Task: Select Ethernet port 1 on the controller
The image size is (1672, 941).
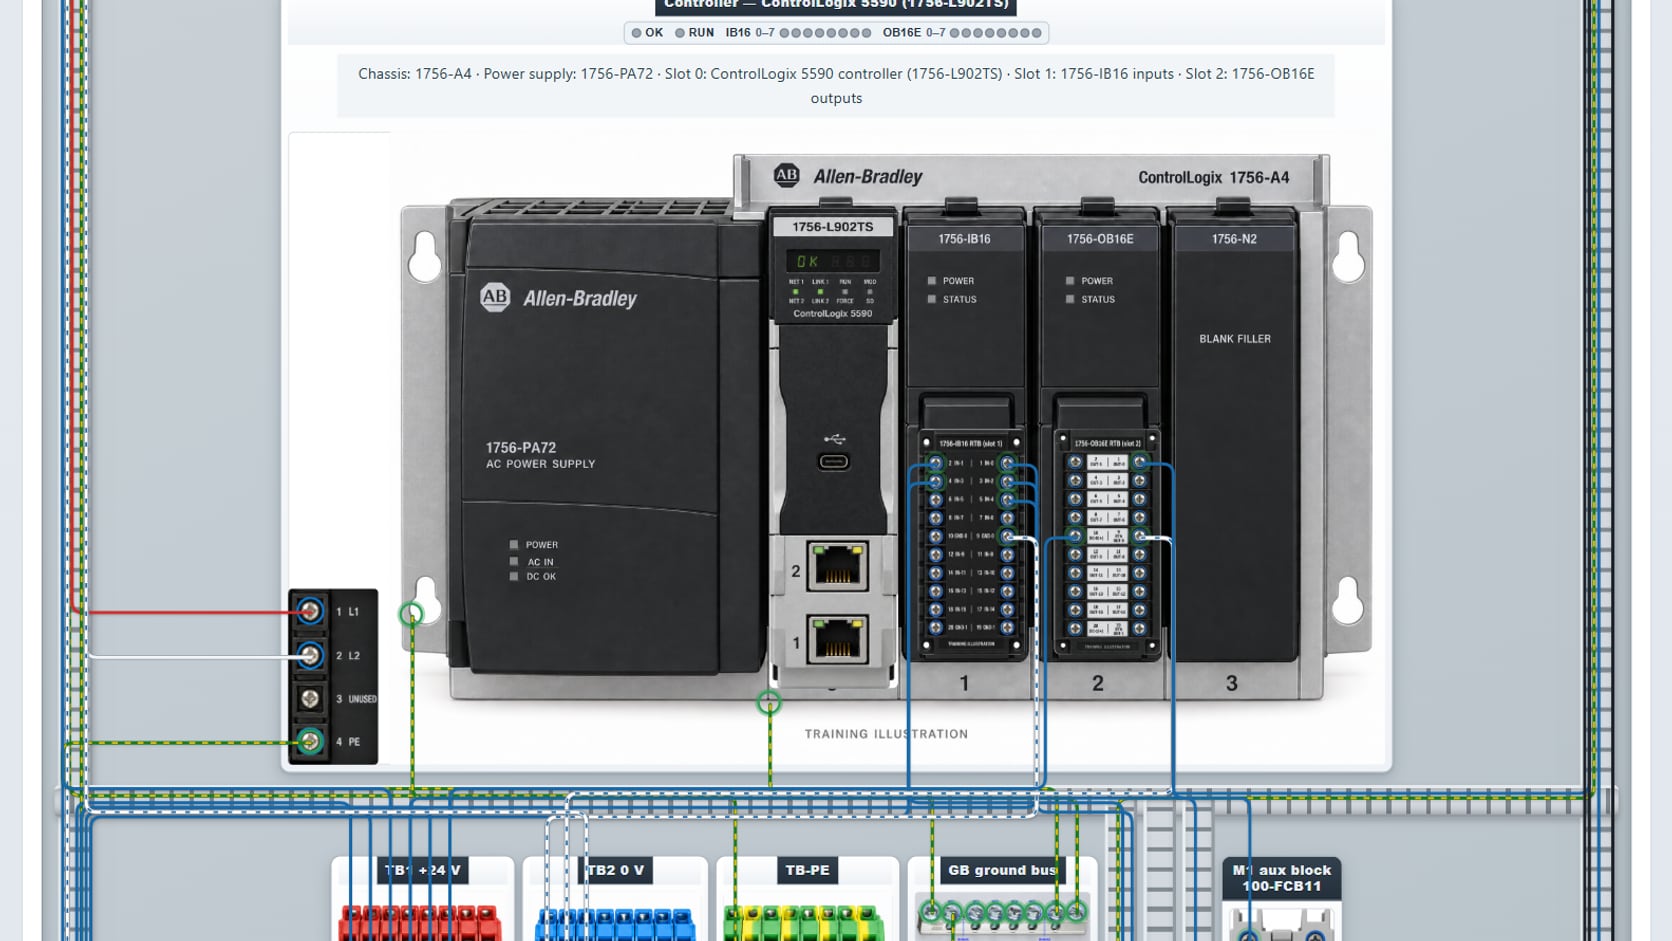Action: click(838, 640)
